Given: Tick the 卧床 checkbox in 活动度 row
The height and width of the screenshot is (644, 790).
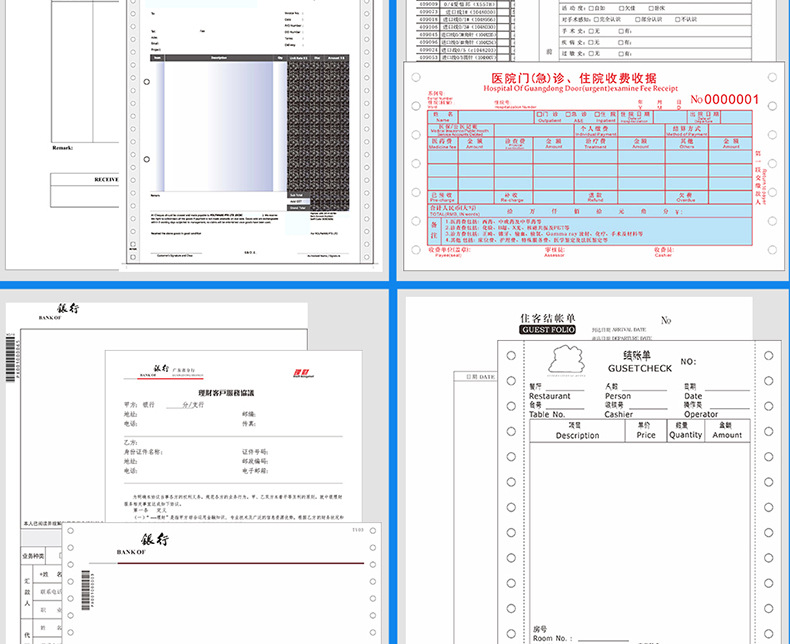Looking at the screenshot, I should tap(651, 8).
